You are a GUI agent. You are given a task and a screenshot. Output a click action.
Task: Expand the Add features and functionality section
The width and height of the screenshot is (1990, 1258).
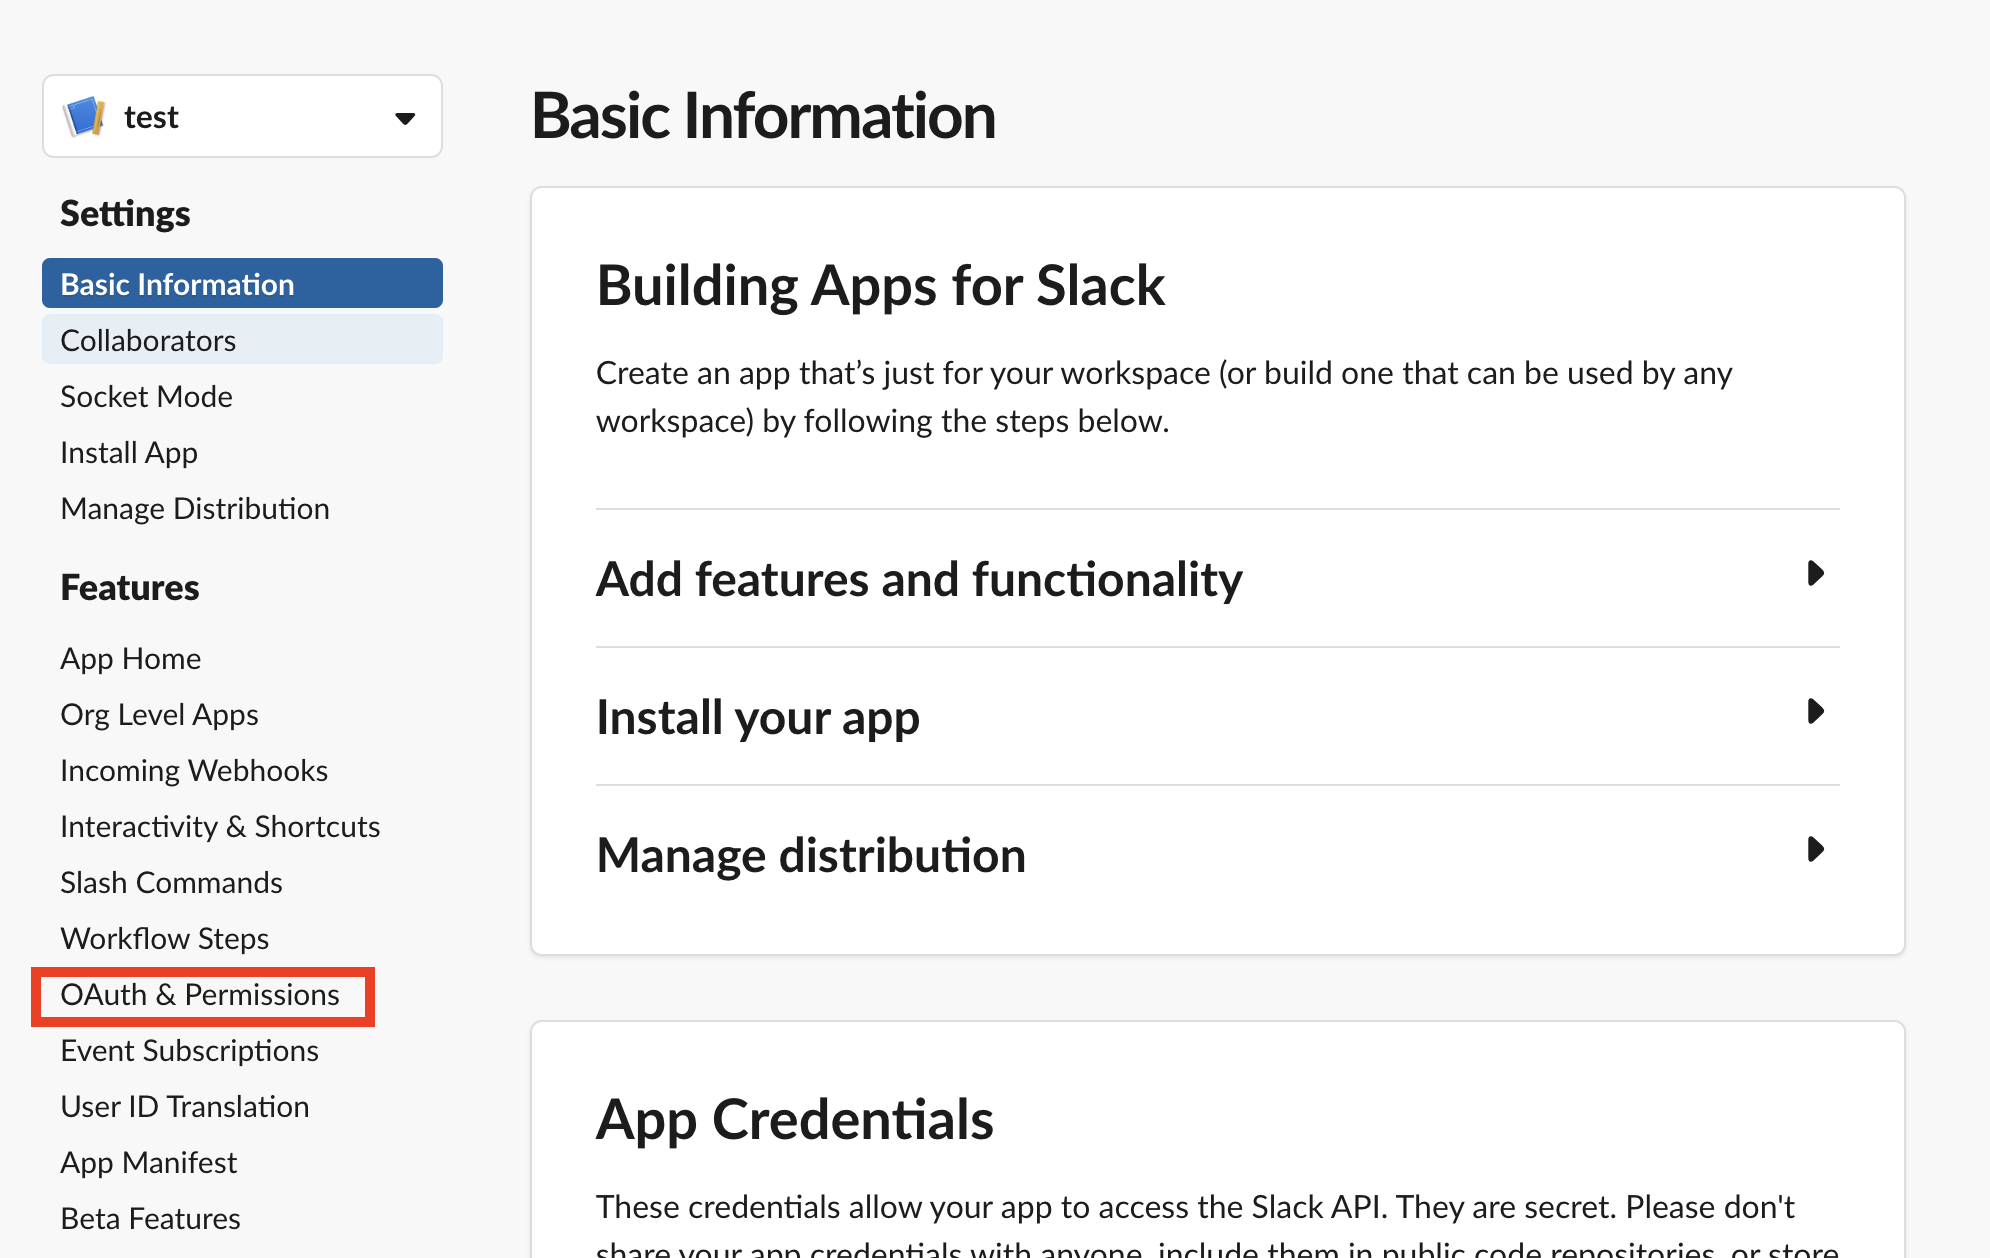click(919, 578)
